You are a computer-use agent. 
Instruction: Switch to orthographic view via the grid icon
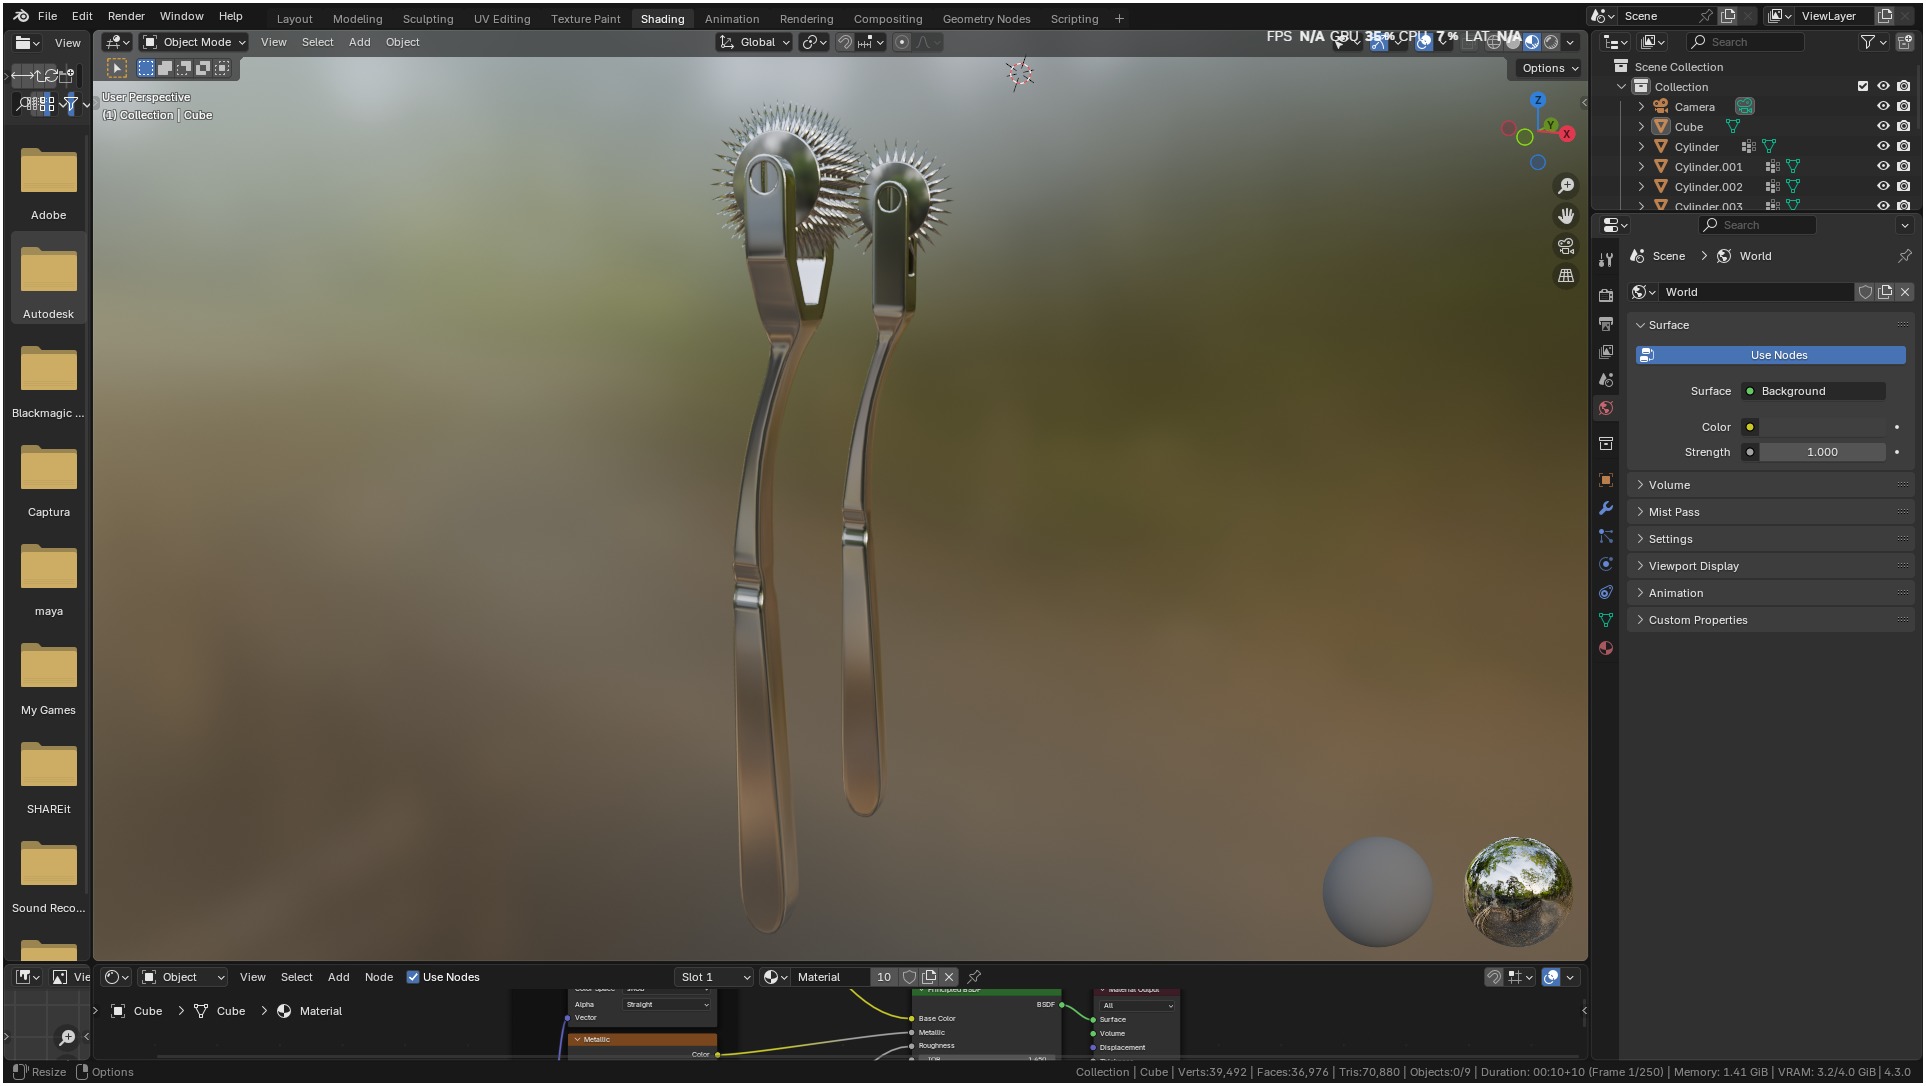pyautogui.click(x=1566, y=276)
